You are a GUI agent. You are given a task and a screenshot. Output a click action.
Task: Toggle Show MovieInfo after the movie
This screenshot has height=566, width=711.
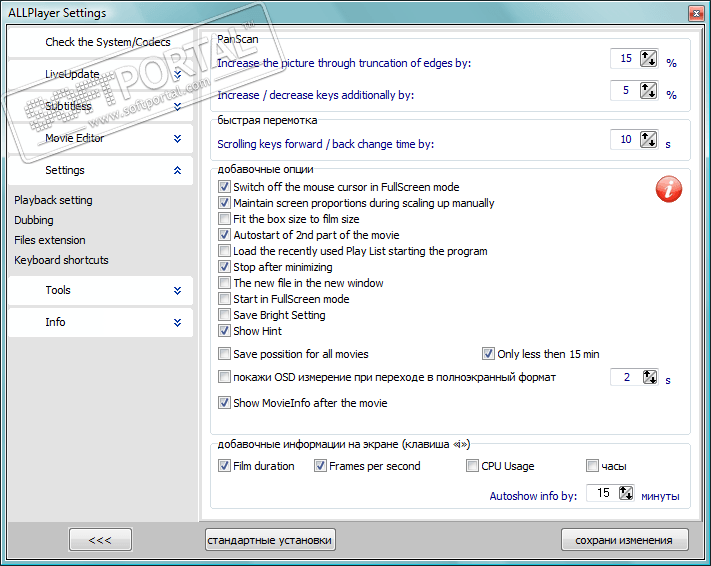pyautogui.click(x=224, y=402)
